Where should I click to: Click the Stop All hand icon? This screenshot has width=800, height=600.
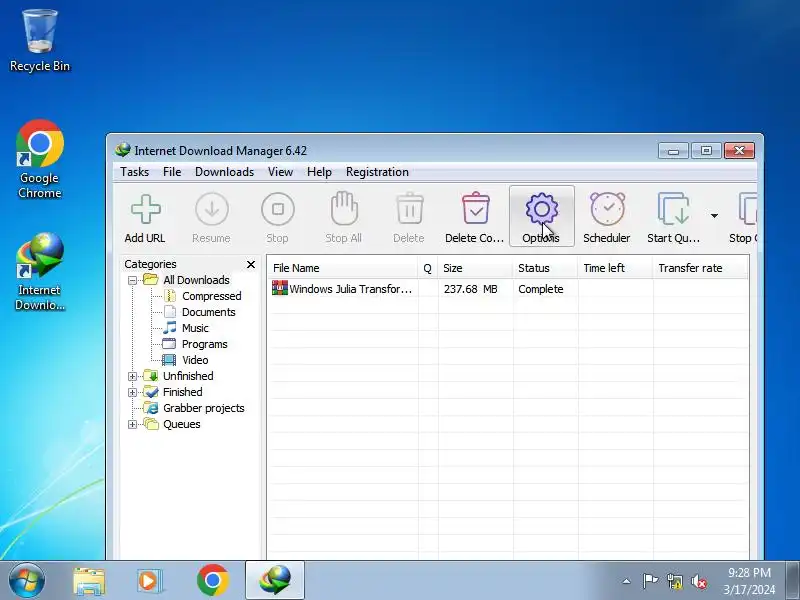(x=344, y=208)
